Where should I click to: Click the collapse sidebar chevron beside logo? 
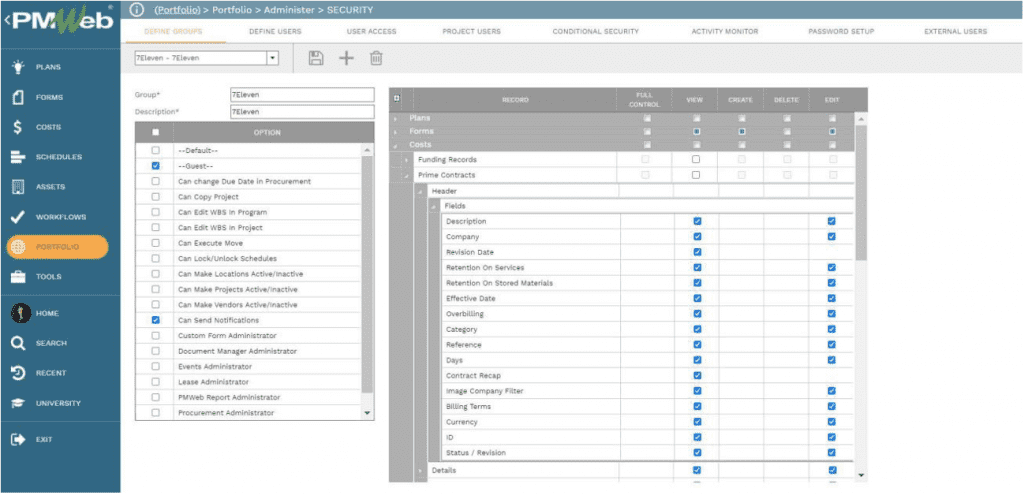pos(6,21)
